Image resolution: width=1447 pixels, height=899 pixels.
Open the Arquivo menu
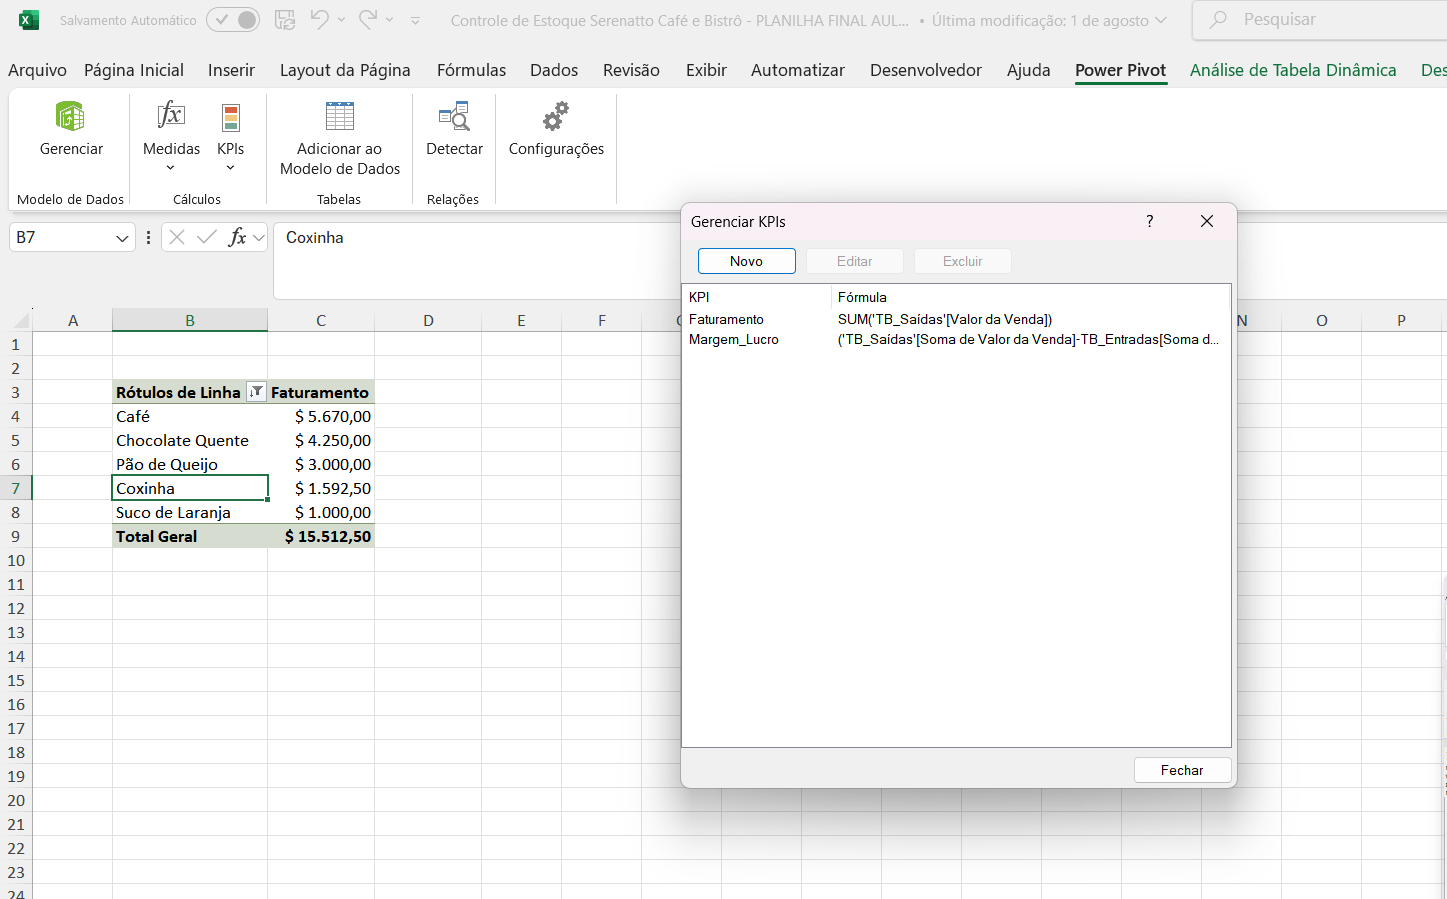[37, 70]
